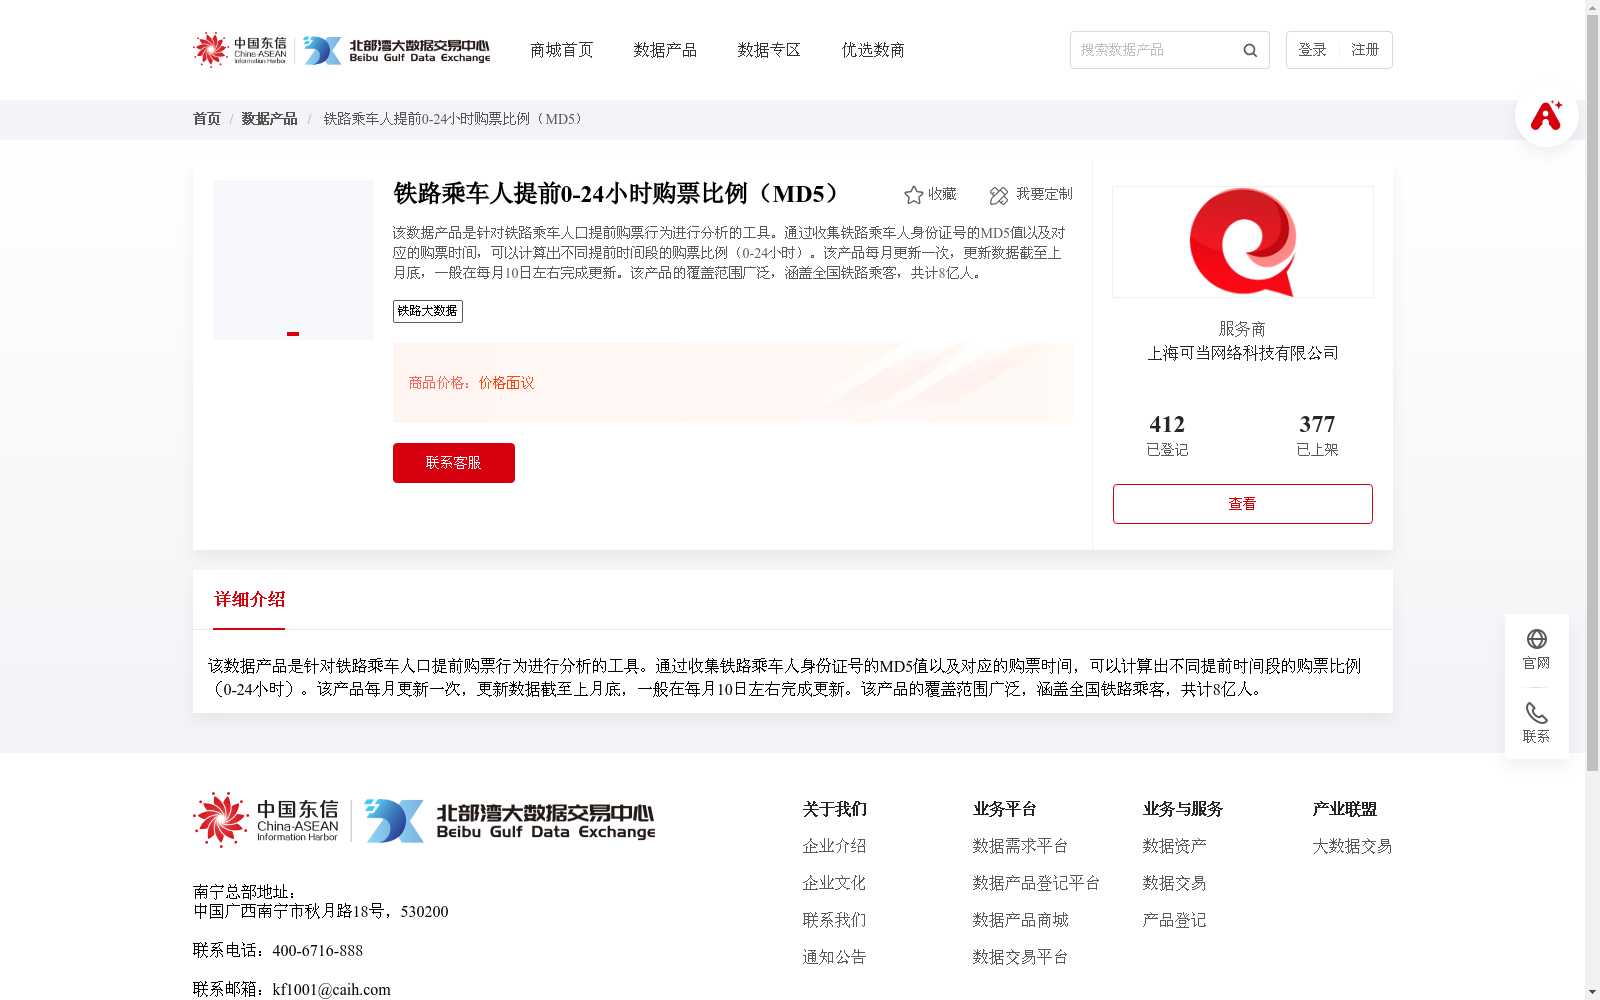Open 企业文化 footer link
1600x1000 pixels.
[x=834, y=883]
